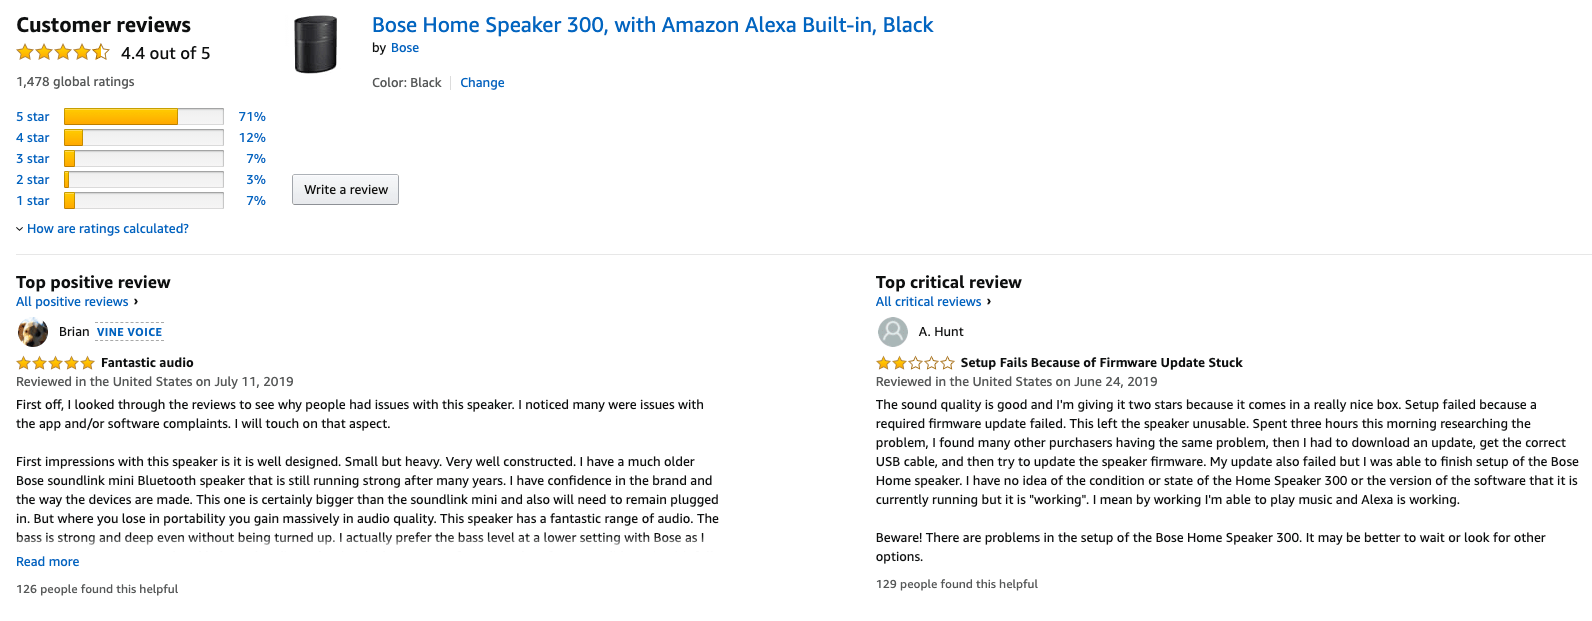
Task: Click the Bose brand link
Action: coord(404,47)
